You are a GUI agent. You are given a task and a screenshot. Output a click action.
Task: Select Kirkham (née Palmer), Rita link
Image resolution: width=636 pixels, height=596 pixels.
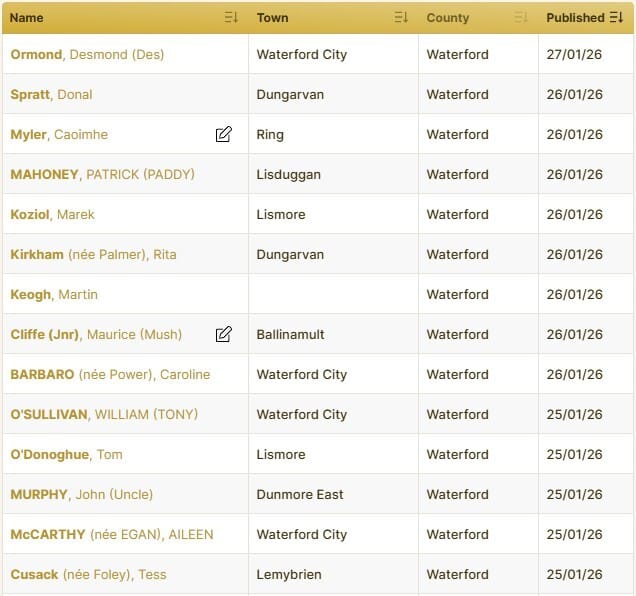coord(93,254)
